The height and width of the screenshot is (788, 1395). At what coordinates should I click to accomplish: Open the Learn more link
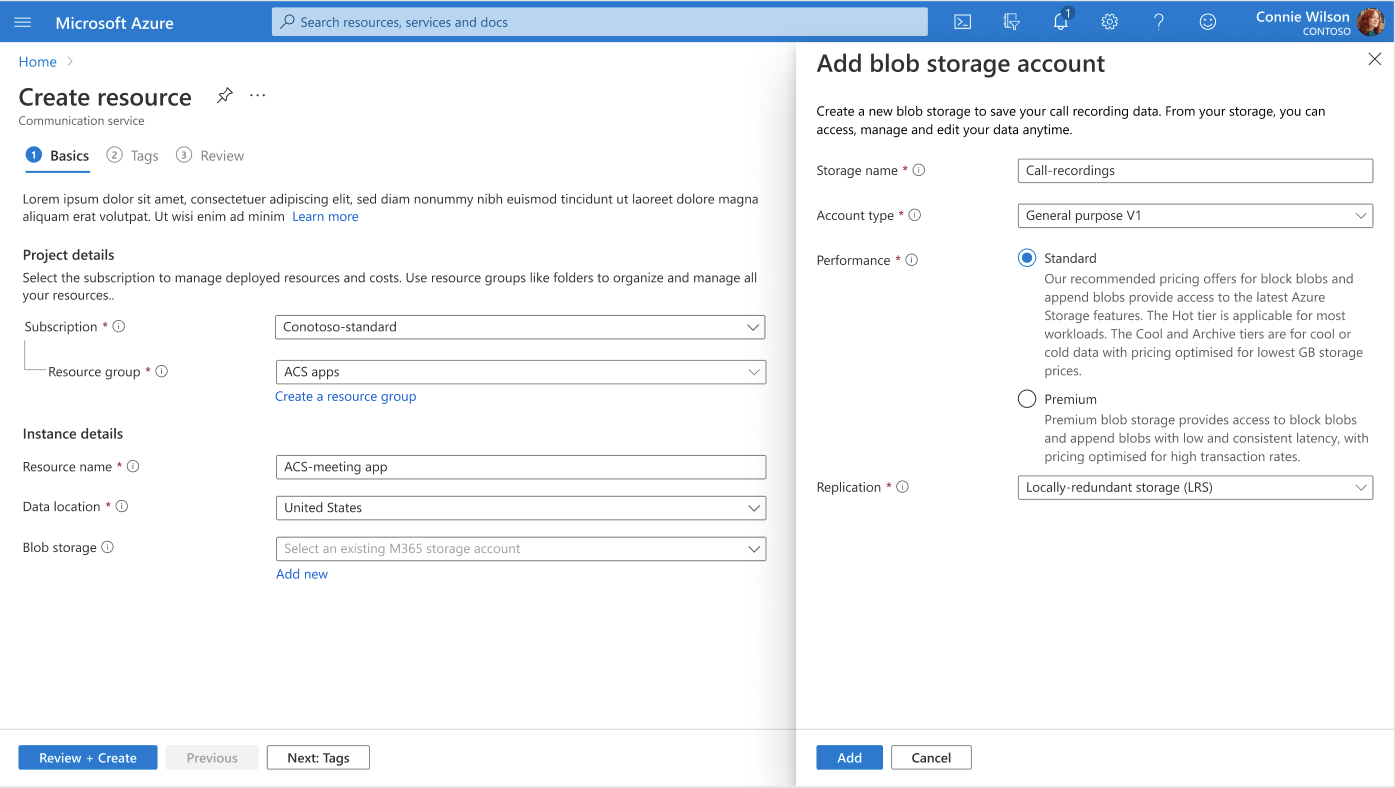click(325, 217)
